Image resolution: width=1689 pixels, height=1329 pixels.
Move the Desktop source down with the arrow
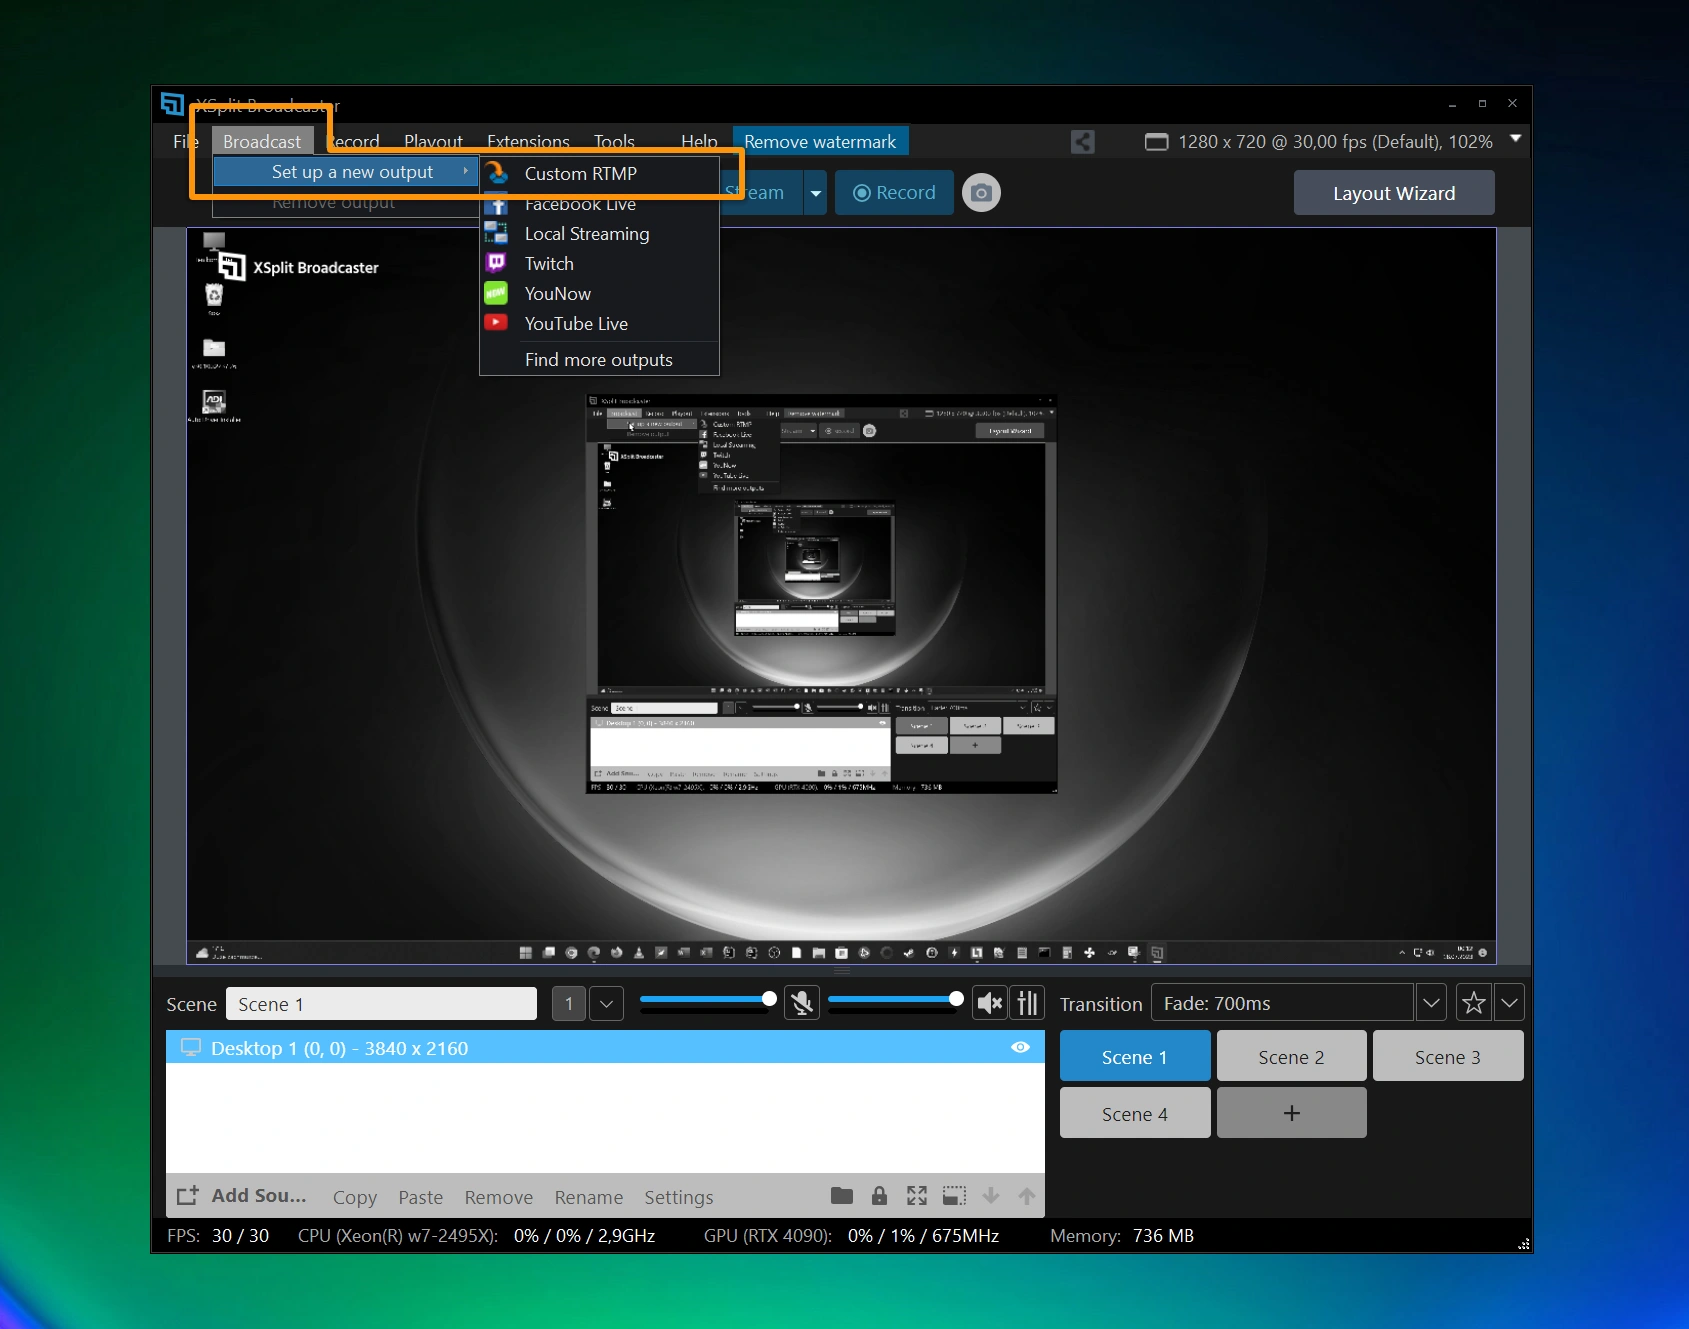tap(990, 1195)
